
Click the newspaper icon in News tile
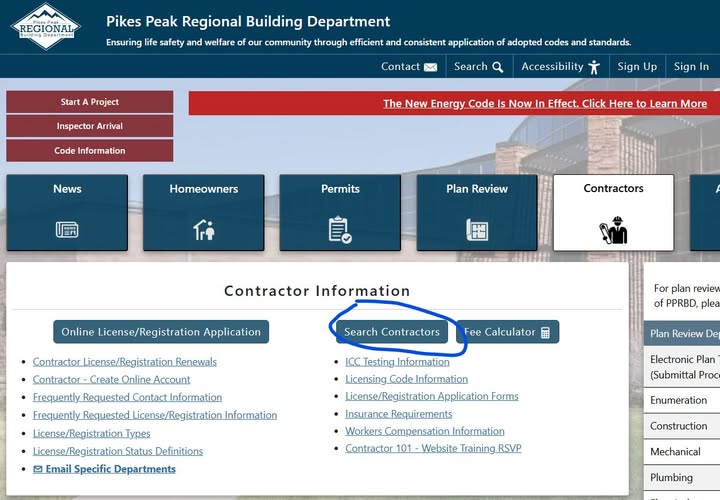[x=67, y=229]
